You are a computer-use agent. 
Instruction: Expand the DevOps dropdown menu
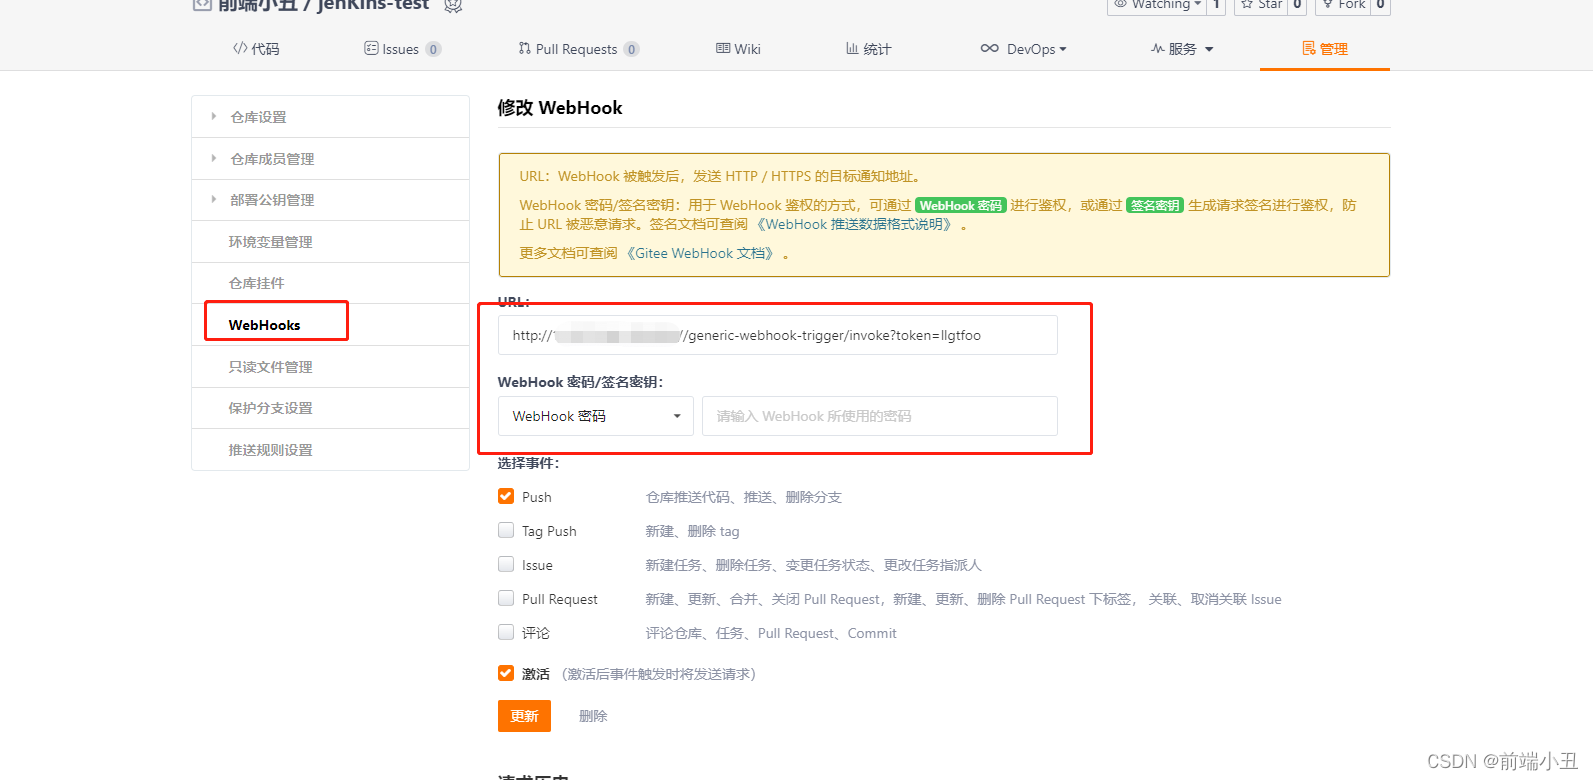(1023, 49)
